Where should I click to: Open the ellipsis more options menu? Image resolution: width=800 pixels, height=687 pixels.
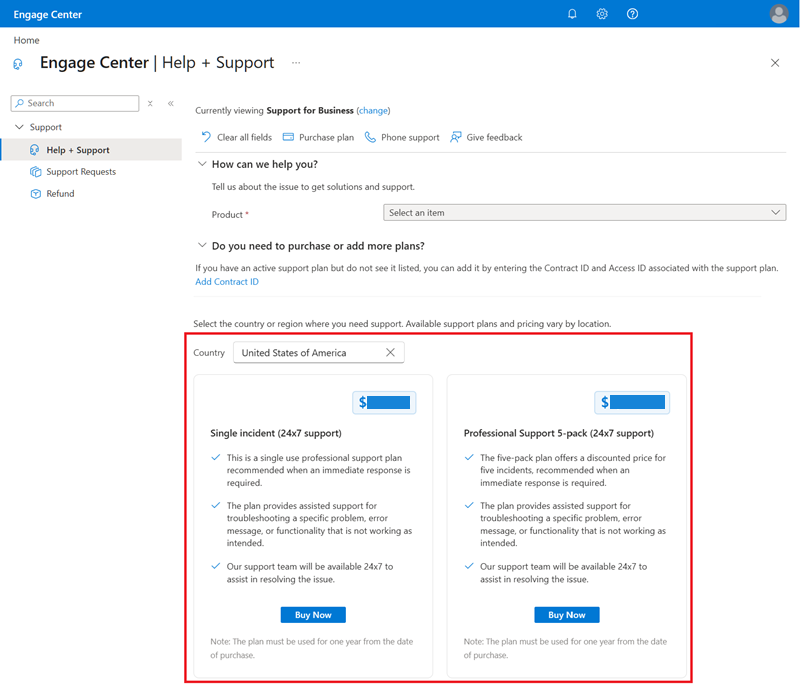[x=296, y=63]
